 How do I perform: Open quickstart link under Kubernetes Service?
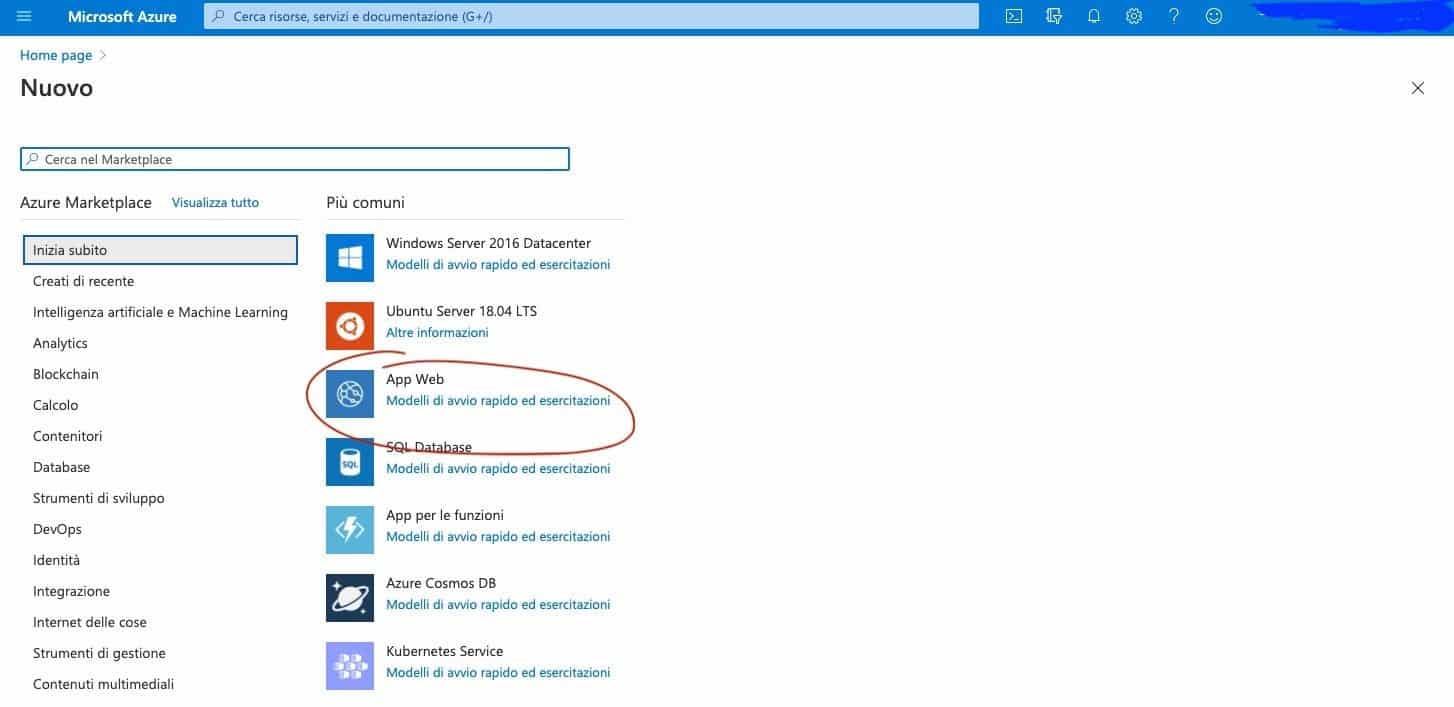click(498, 673)
